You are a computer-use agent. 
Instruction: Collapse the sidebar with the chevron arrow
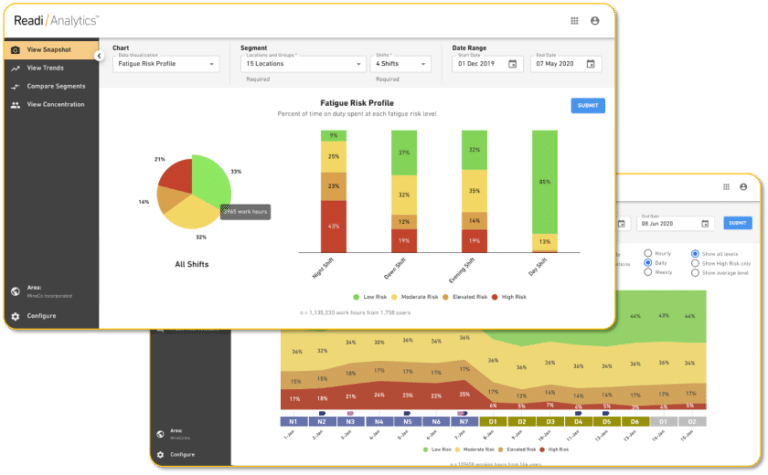click(99, 56)
